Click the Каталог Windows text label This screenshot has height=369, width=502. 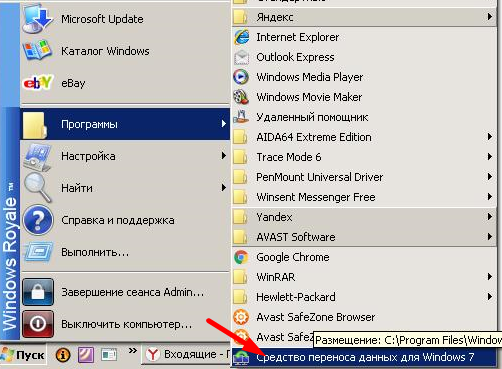click(105, 51)
